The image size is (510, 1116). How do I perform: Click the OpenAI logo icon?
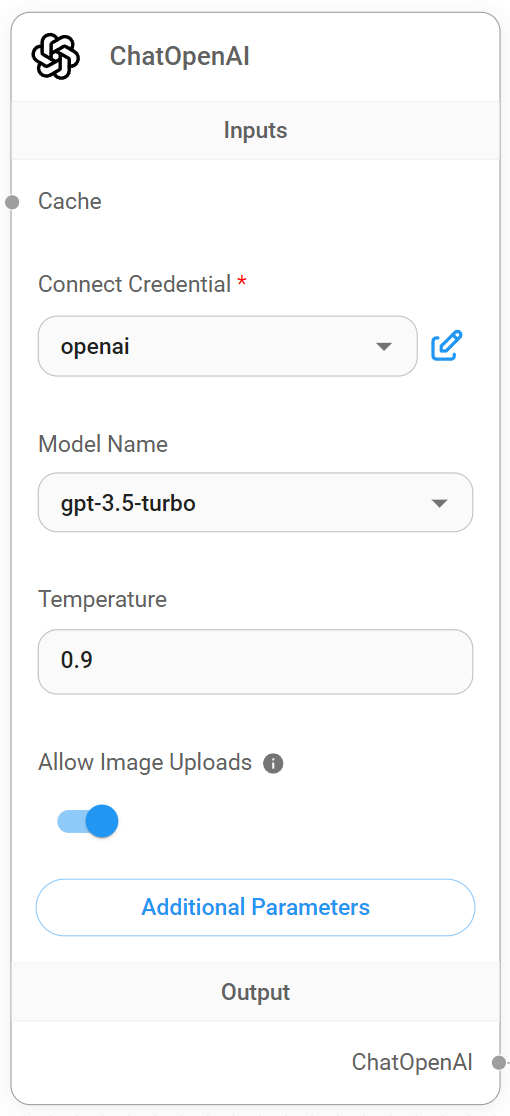tap(55, 56)
